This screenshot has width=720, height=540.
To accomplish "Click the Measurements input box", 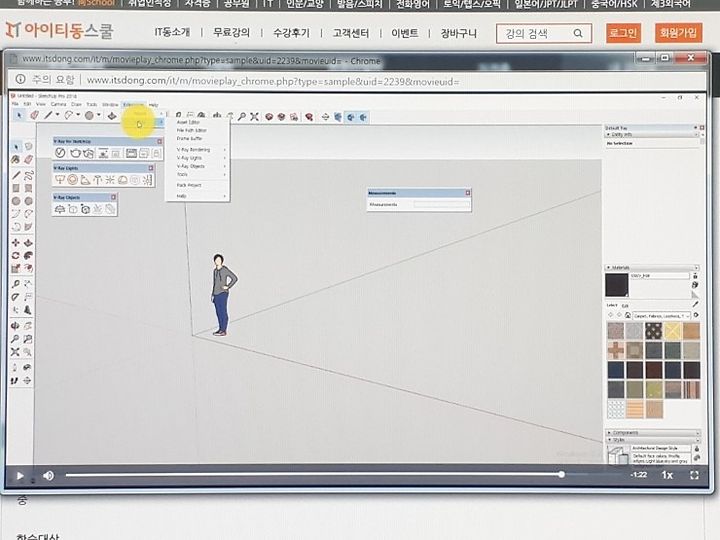I will pyautogui.click(x=441, y=204).
